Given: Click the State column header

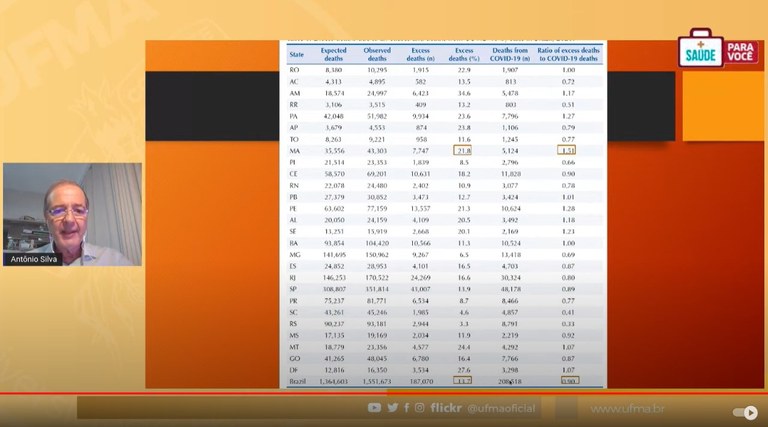Looking at the screenshot, I should [297, 54].
